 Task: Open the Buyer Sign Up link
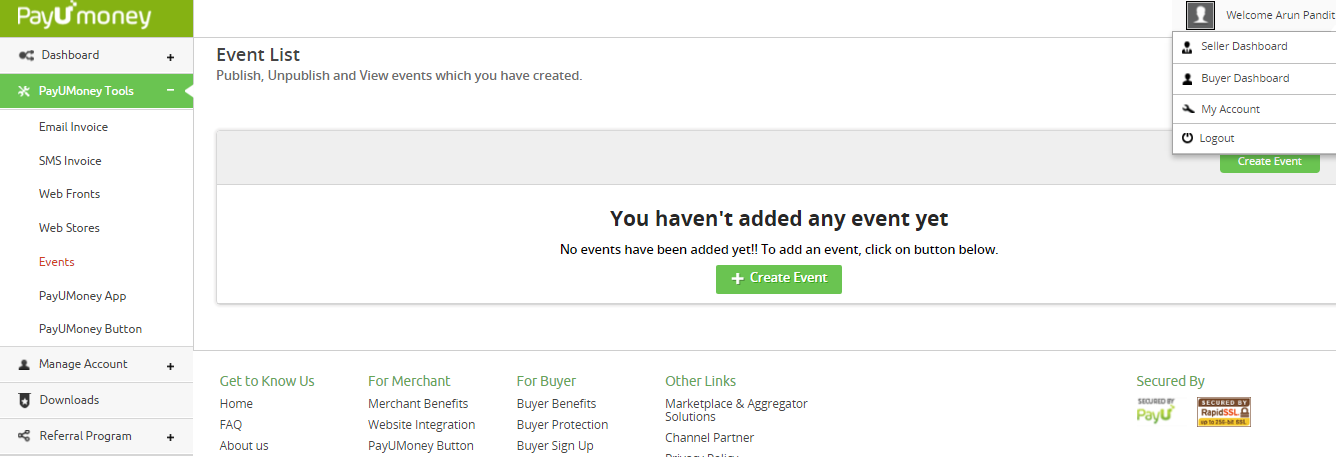[555, 446]
